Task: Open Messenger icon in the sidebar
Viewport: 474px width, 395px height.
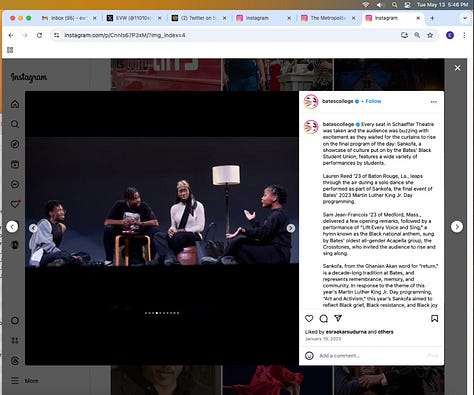Action: [15, 184]
